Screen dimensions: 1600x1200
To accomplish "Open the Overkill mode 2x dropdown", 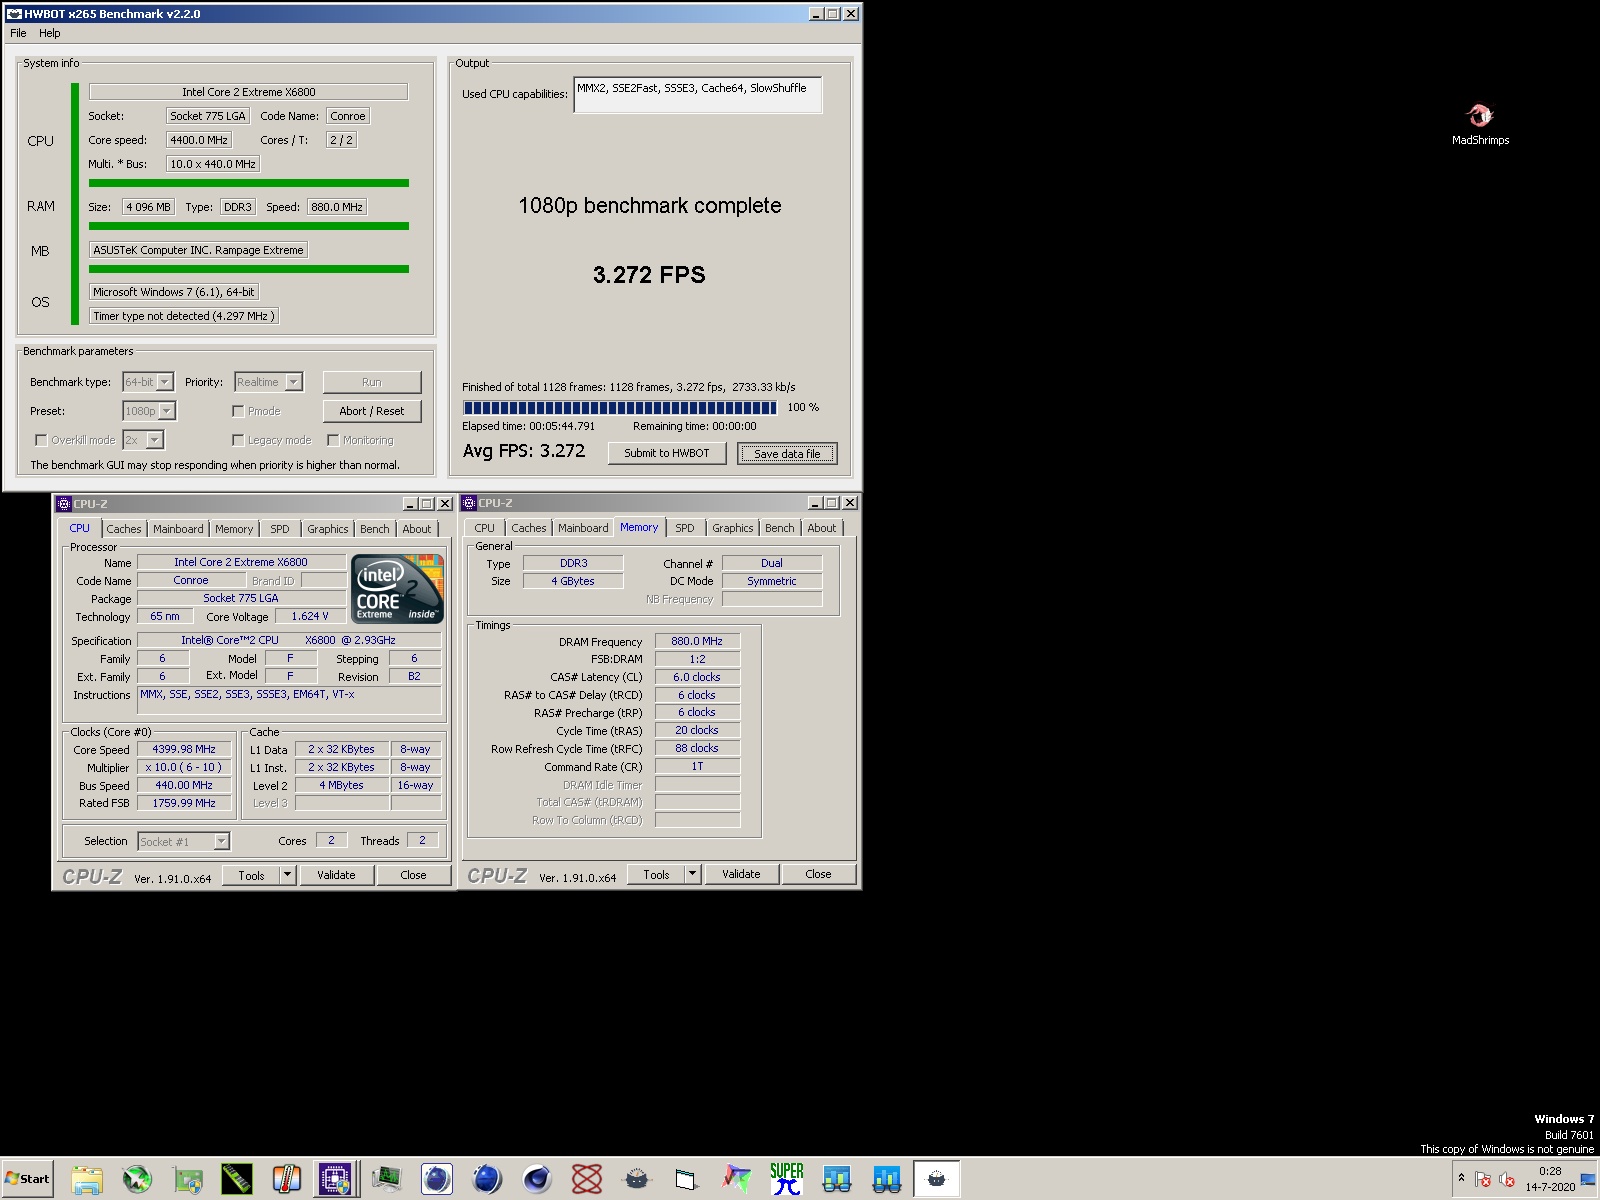I will pos(143,440).
